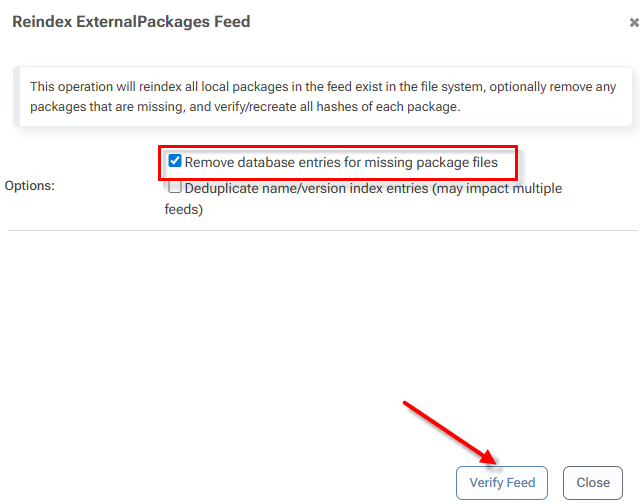Uncheck Remove database entries checkbox

click(175, 161)
